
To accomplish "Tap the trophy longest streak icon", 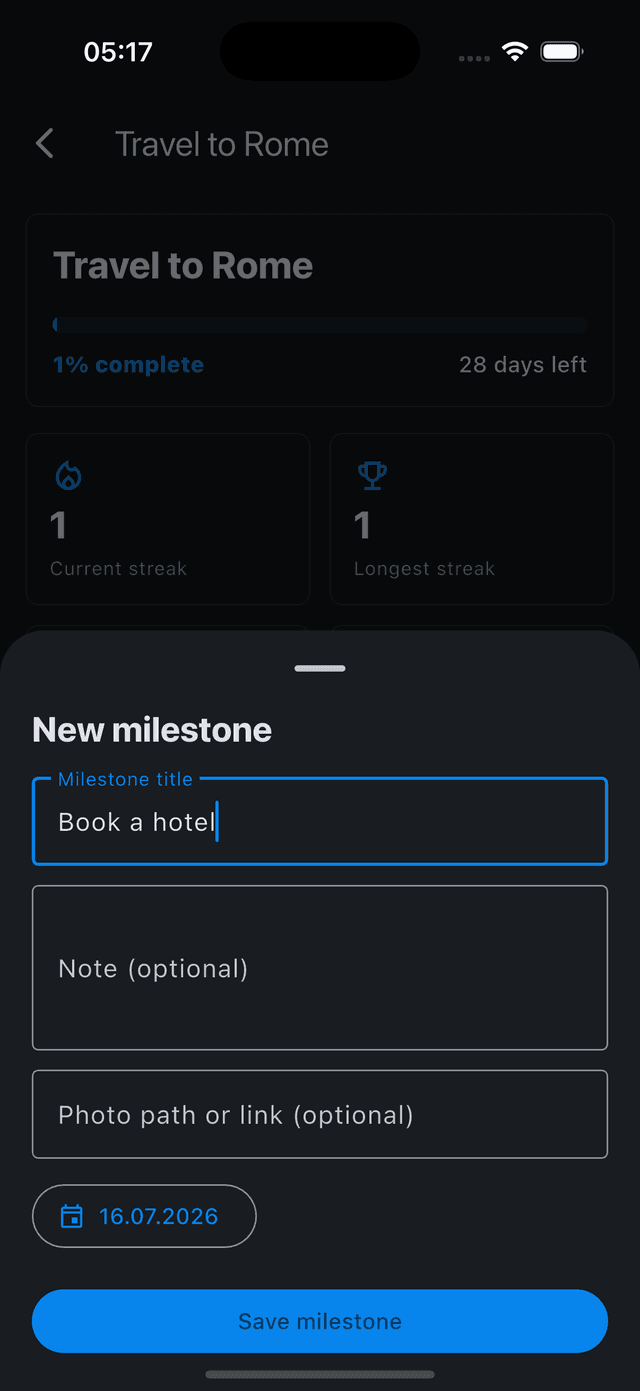I will pos(372,476).
